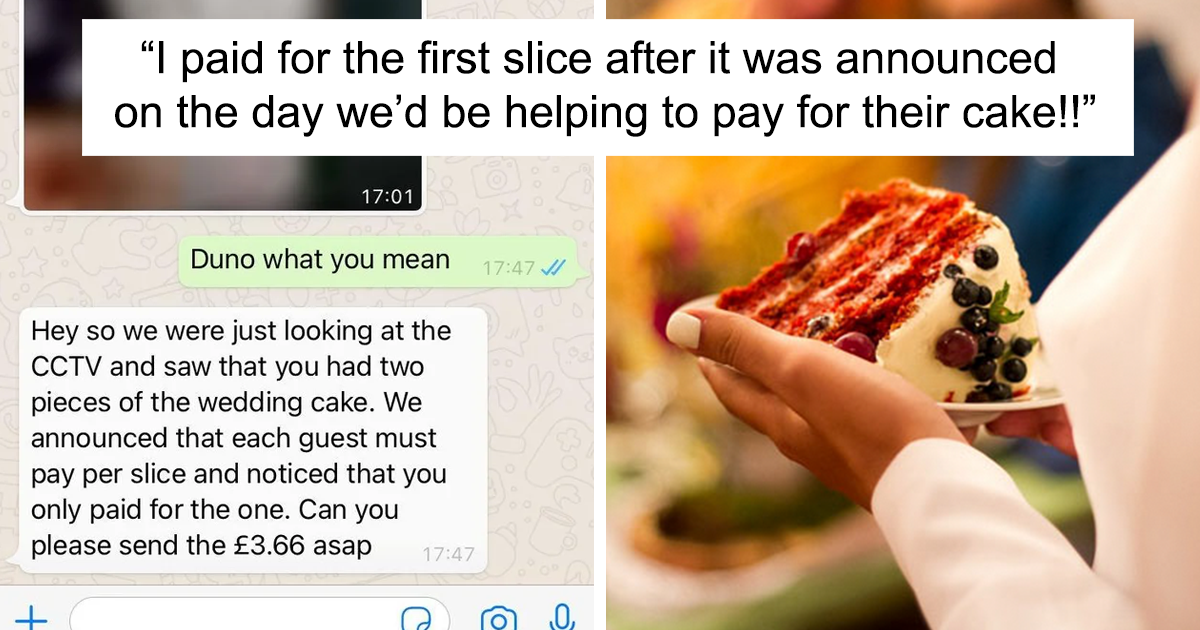Screen dimensions: 1200x630
Task: Open the camera icon in chat bar
Action: (x=499, y=618)
